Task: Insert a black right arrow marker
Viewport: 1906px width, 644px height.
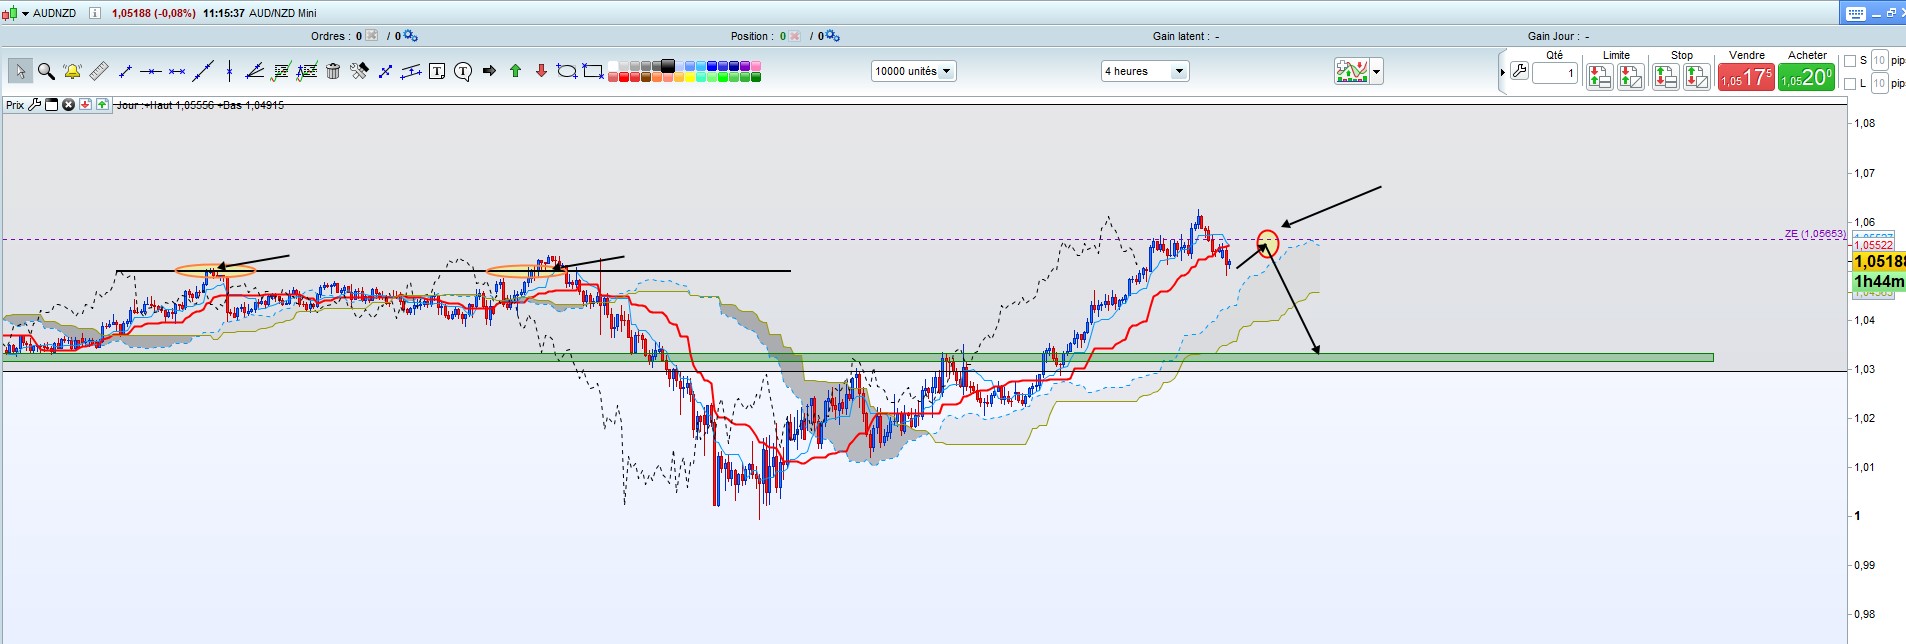Action: click(x=489, y=71)
